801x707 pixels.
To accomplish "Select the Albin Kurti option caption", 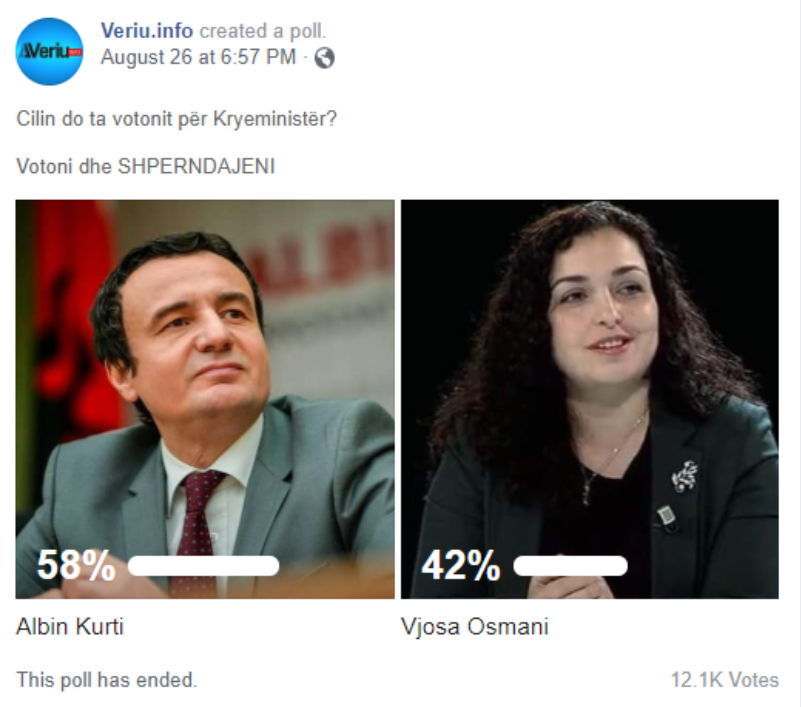I will click(70, 628).
